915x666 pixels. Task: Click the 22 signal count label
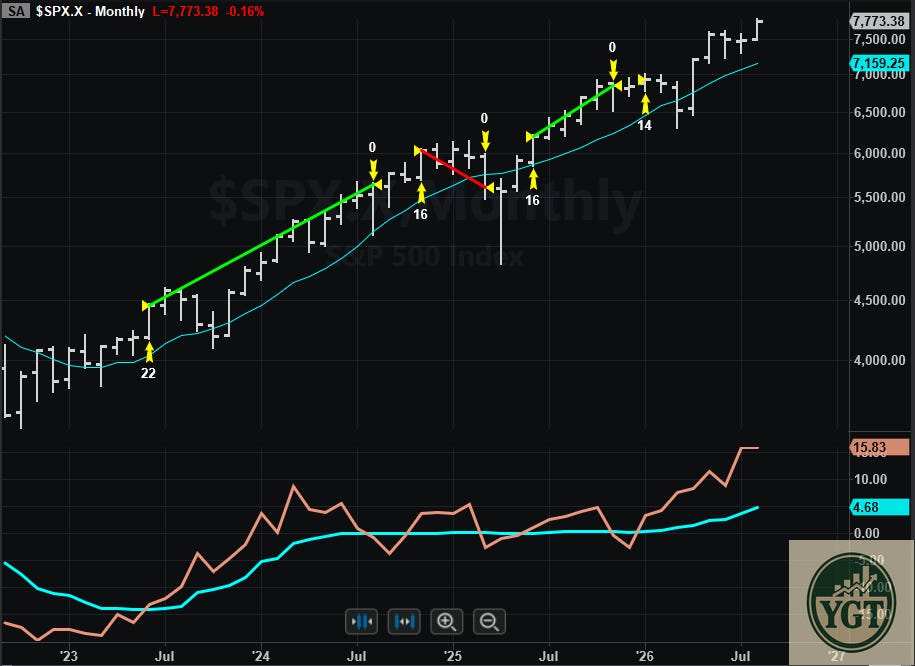coord(148,373)
